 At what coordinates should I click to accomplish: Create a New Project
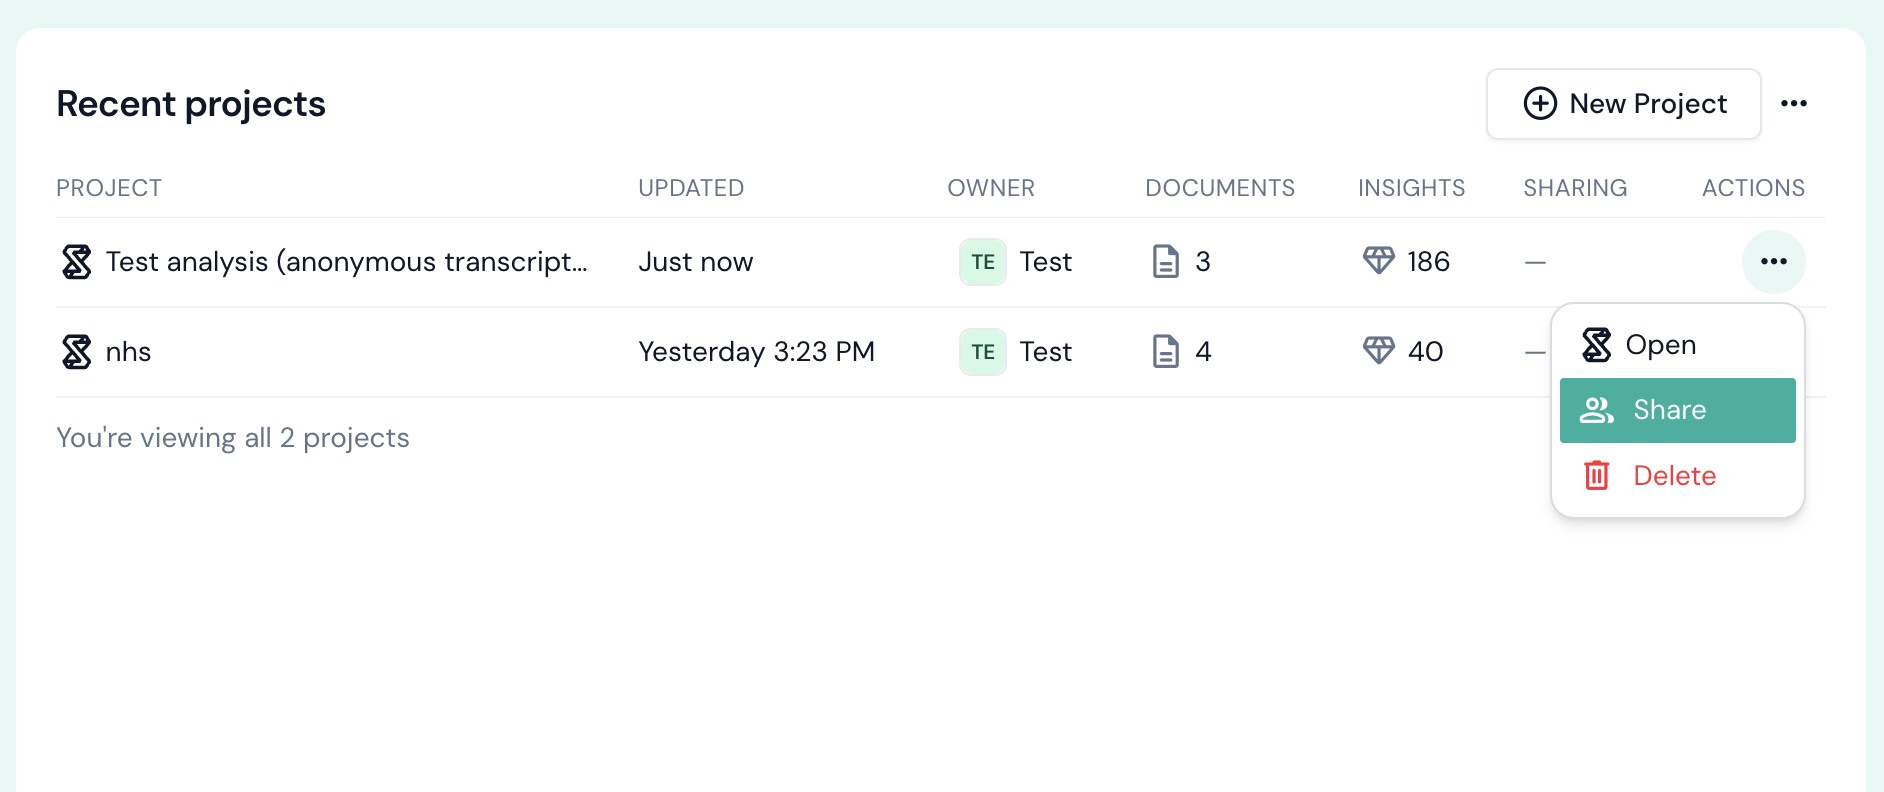click(1623, 104)
